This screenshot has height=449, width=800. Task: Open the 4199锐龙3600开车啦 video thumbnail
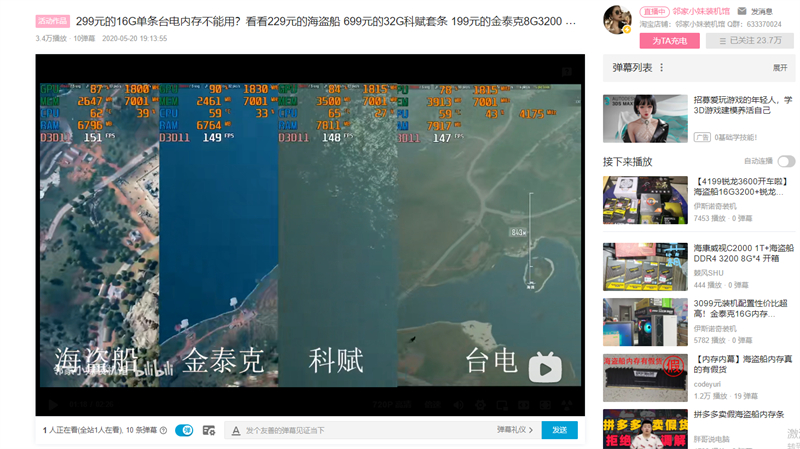645,200
